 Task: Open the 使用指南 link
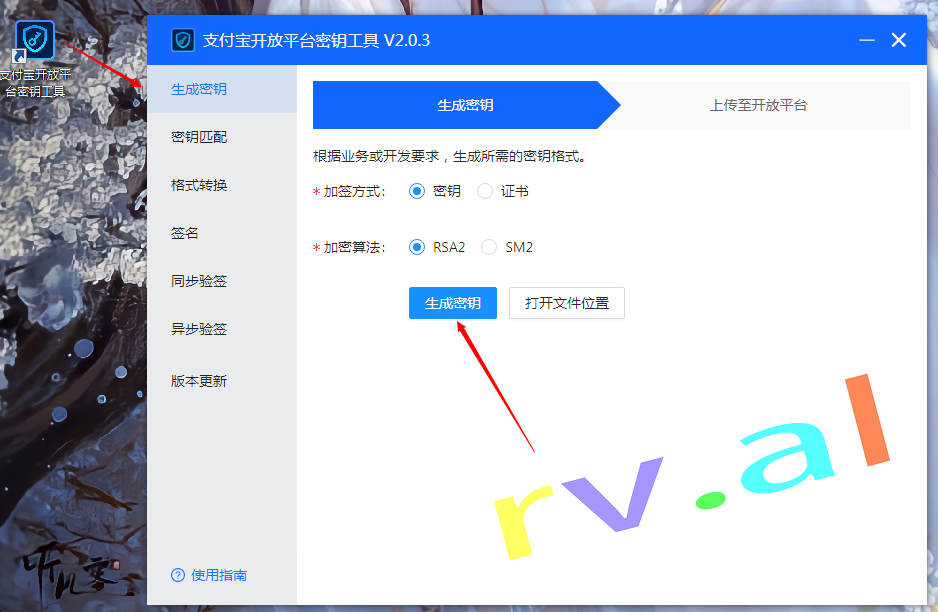coord(219,575)
